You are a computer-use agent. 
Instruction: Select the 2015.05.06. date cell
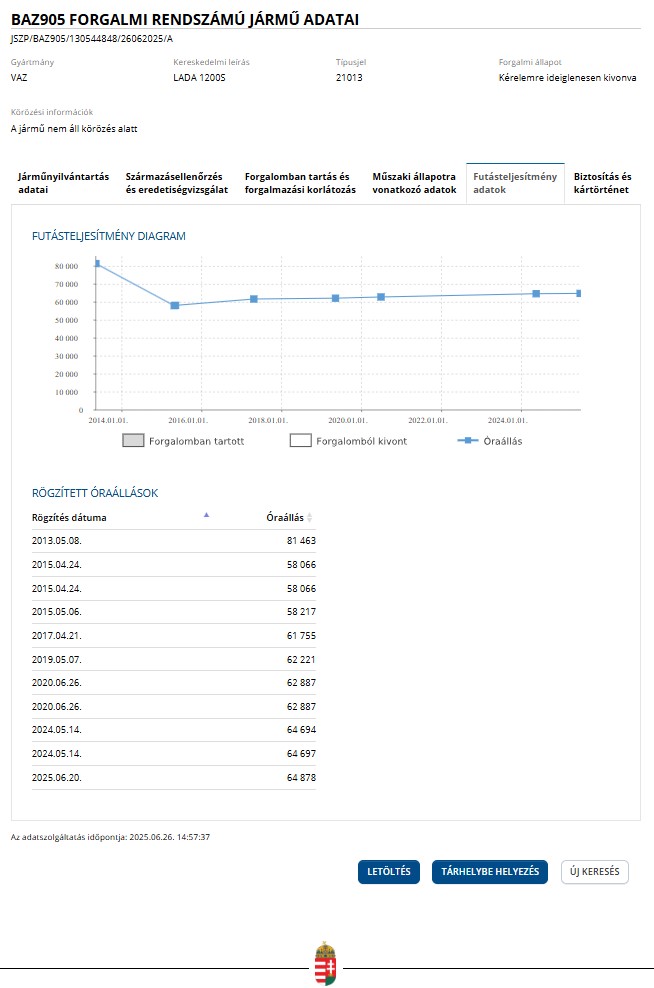tap(57, 611)
